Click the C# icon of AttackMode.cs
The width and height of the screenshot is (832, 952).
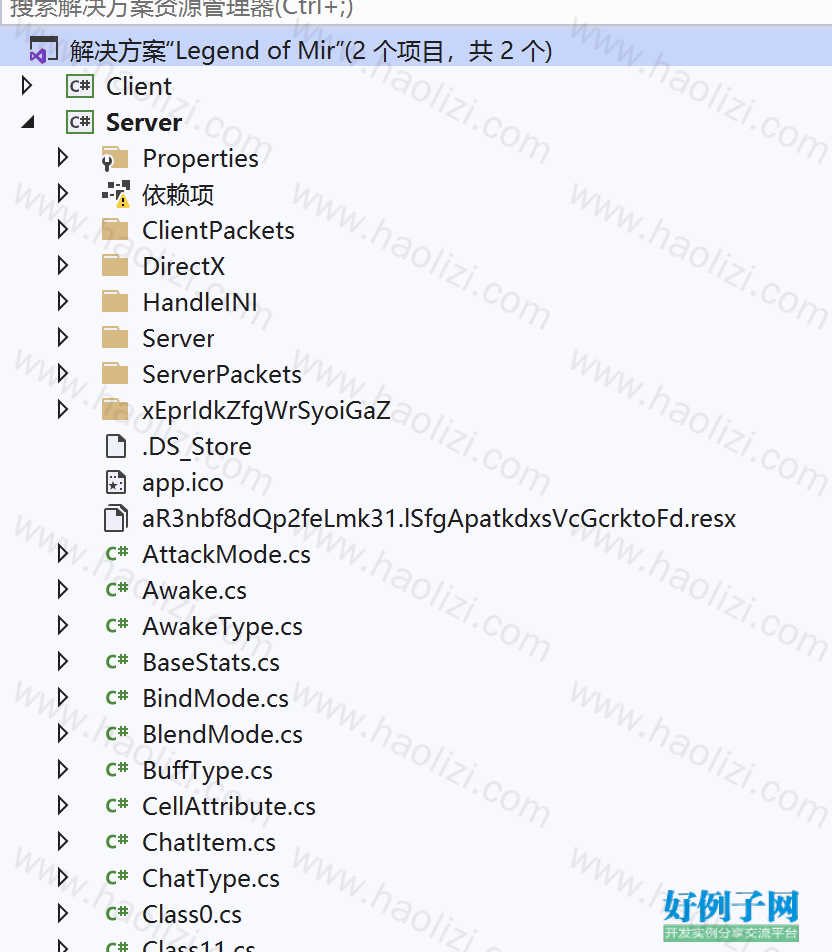(x=117, y=553)
